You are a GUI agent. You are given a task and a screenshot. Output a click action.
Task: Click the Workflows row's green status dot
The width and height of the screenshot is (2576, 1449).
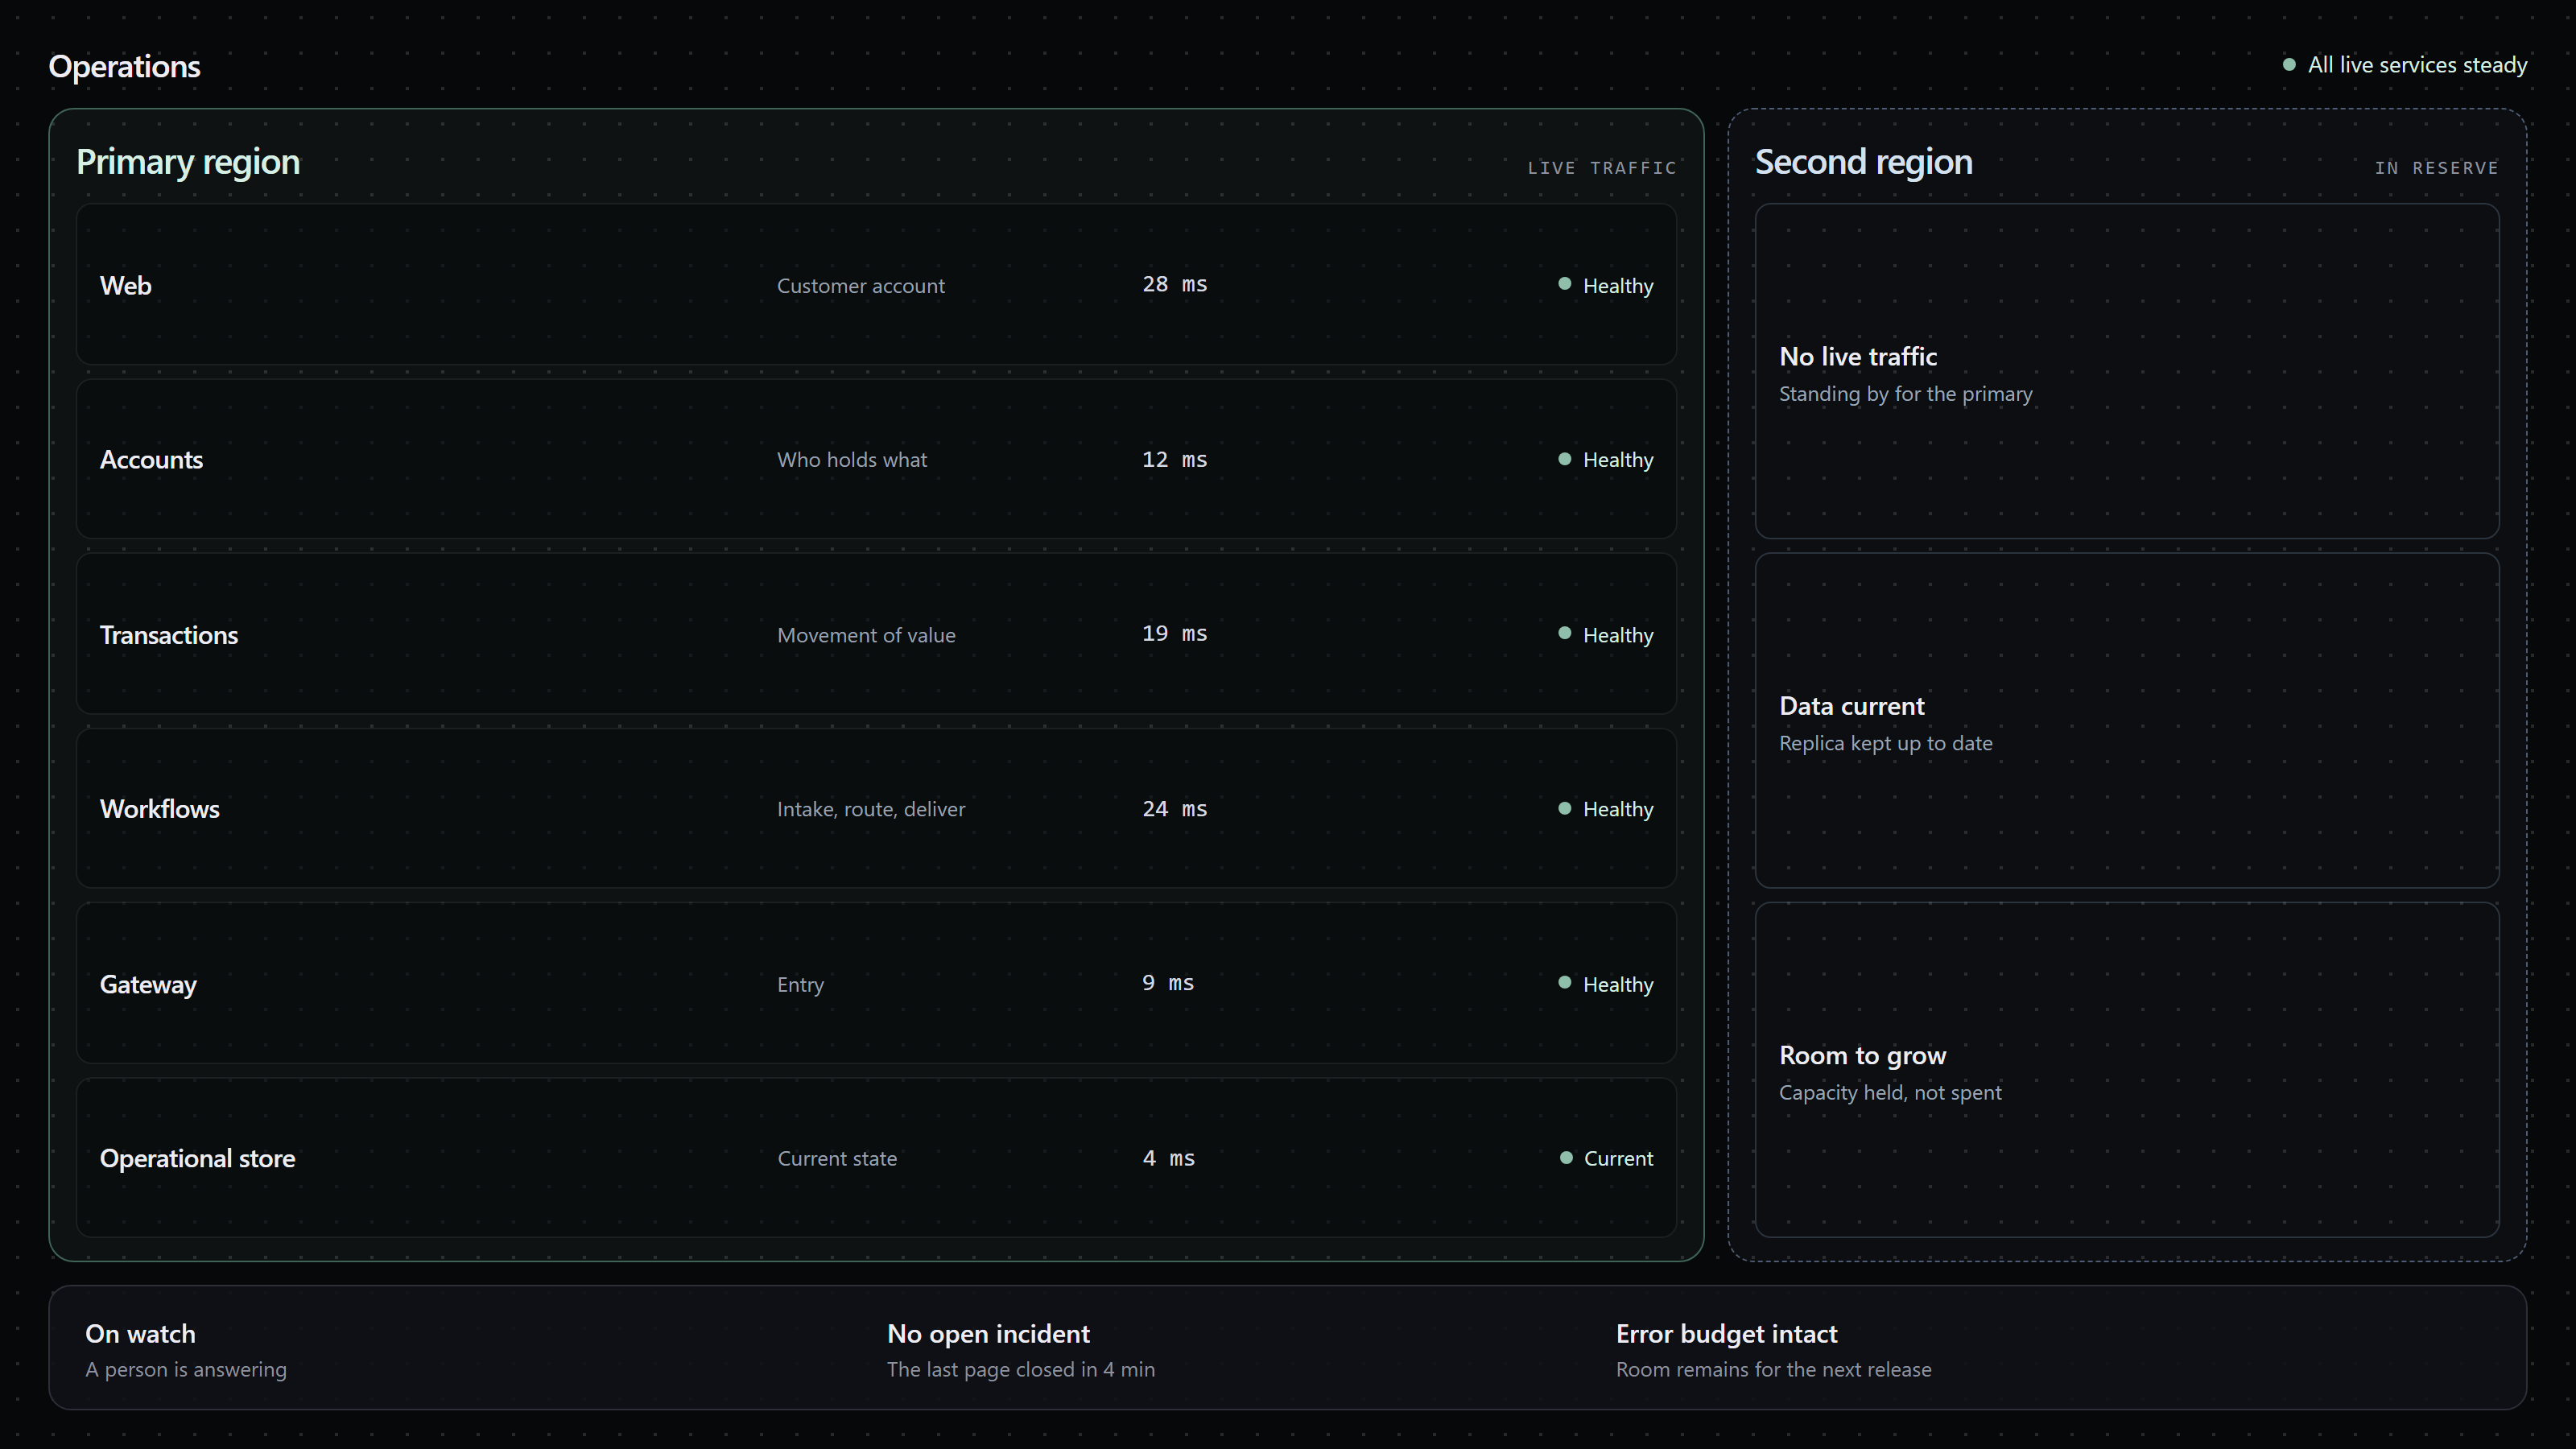(x=1564, y=808)
